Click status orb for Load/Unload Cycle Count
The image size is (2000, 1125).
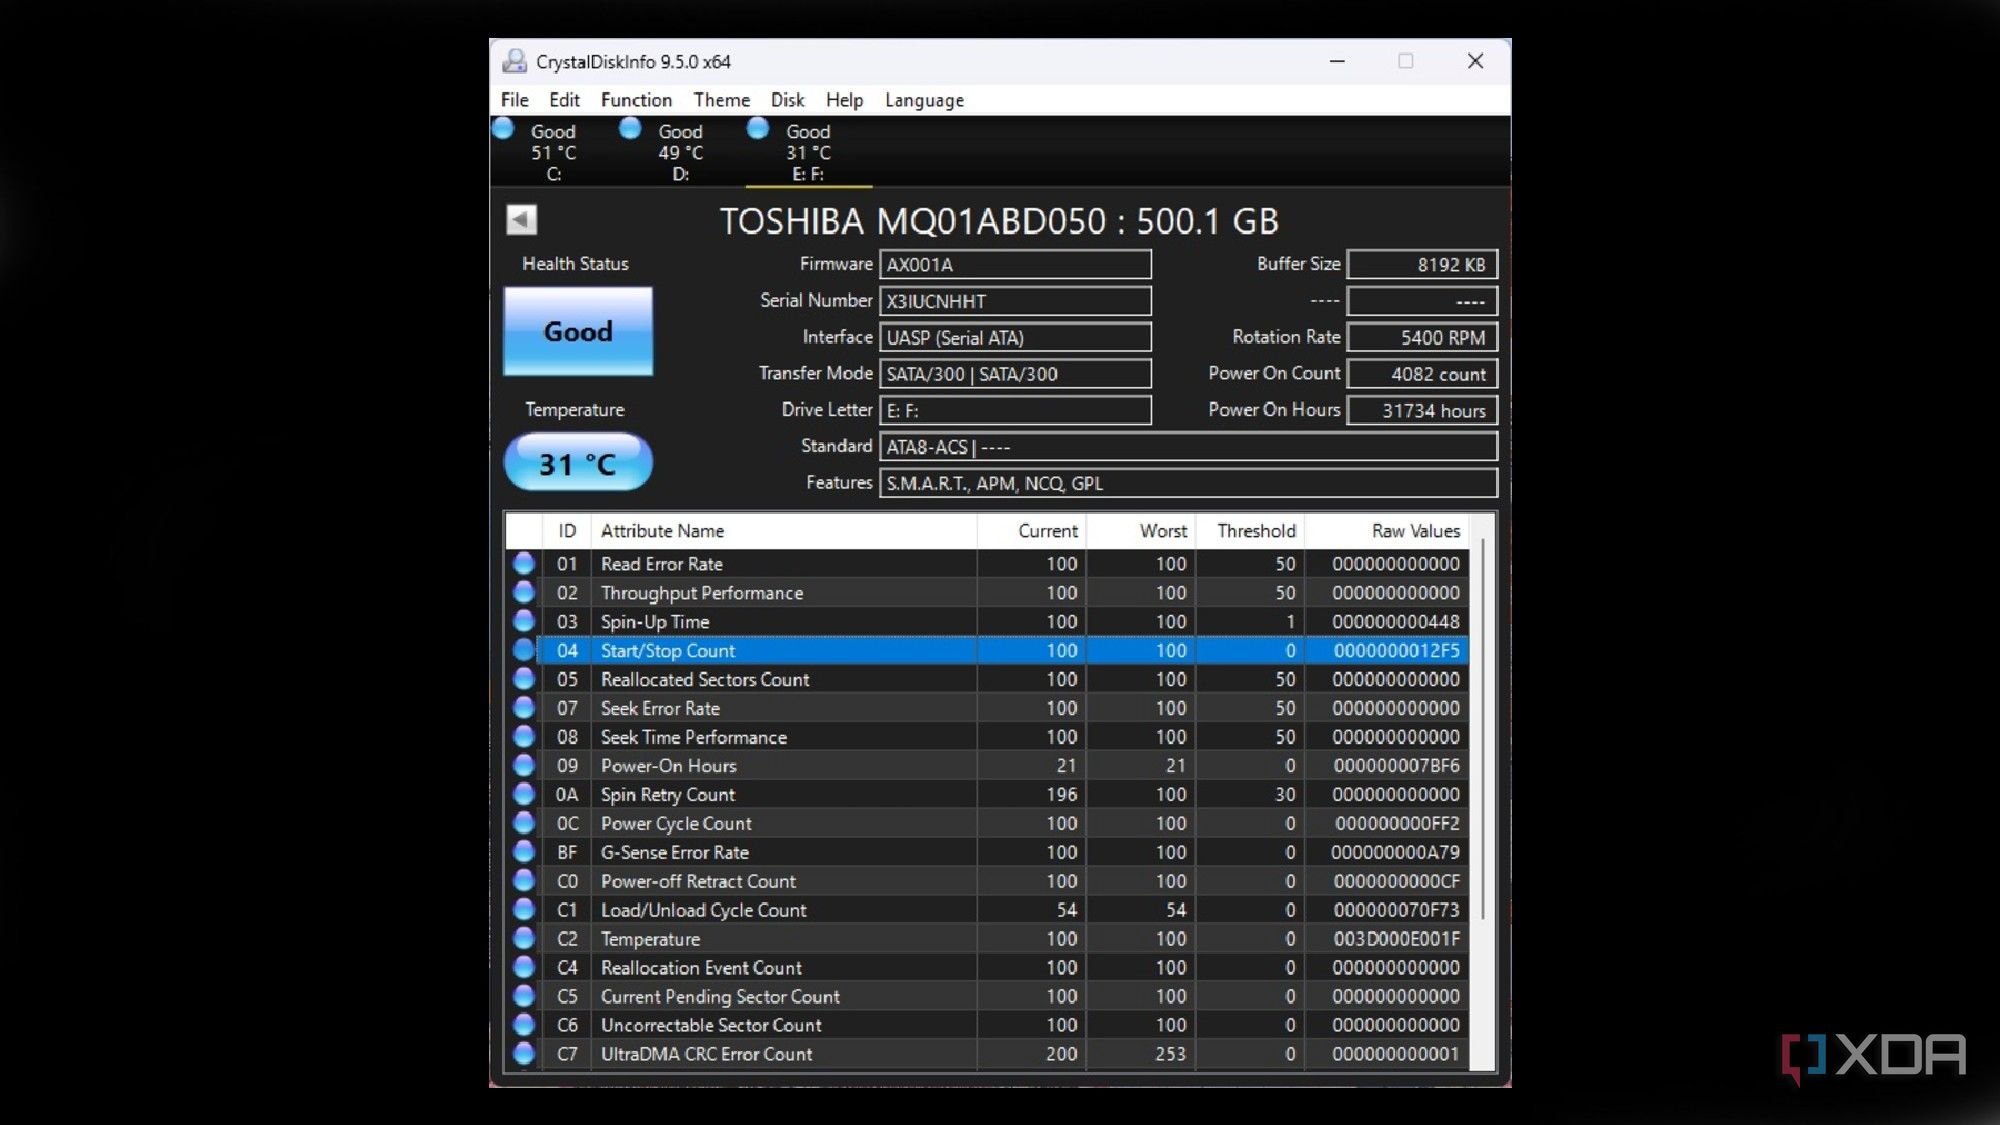[x=523, y=909]
